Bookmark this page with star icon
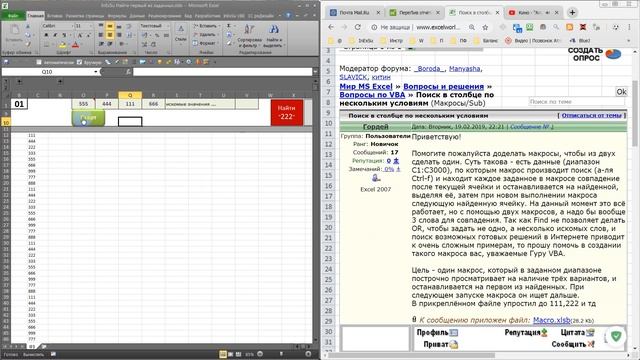Image resolution: width=640 pixels, height=360 pixels. [485, 27]
